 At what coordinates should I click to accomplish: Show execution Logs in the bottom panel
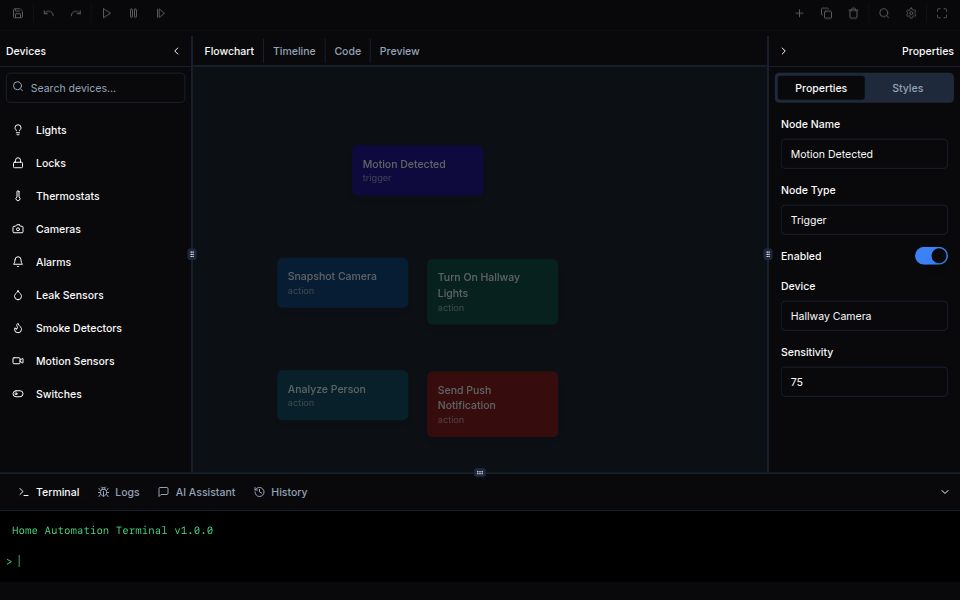[x=118, y=492]
